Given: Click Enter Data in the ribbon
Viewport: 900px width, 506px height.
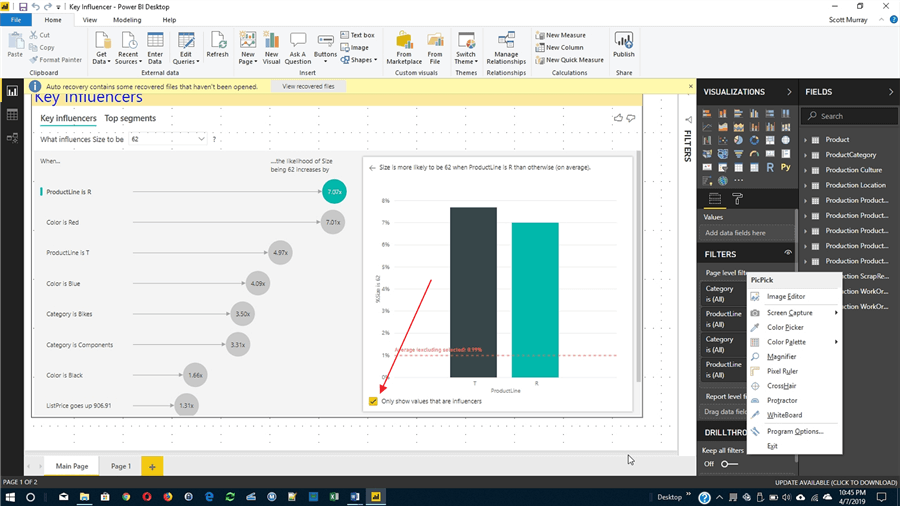Looking at the screenshot, I should click(155, 48).
